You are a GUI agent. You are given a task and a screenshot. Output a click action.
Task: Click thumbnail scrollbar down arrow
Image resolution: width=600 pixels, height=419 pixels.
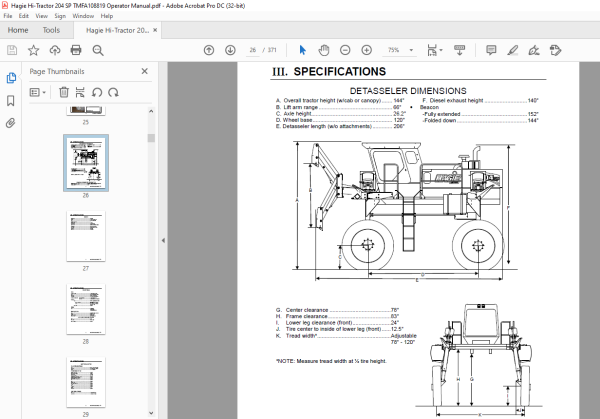[151, 413]
